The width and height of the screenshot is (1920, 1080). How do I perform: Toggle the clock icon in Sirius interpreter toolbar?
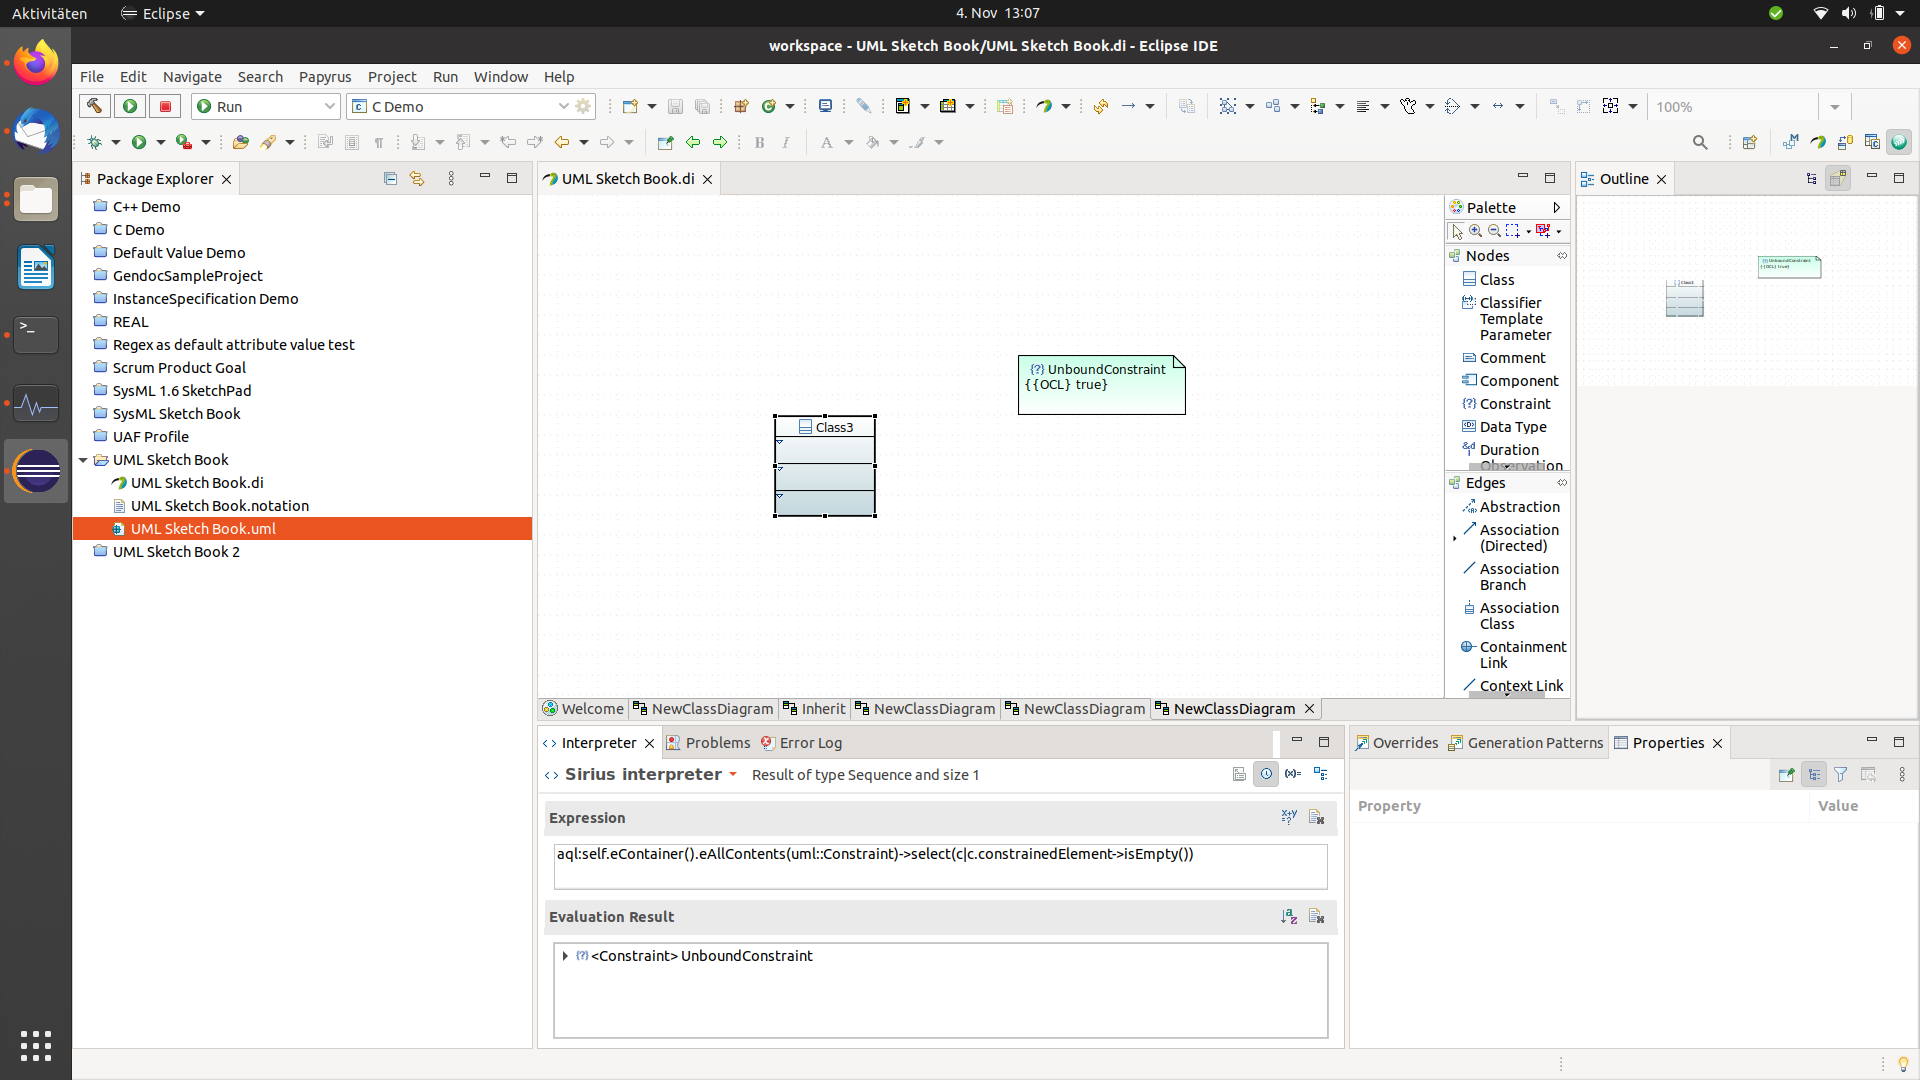(x=1266, y=774)
